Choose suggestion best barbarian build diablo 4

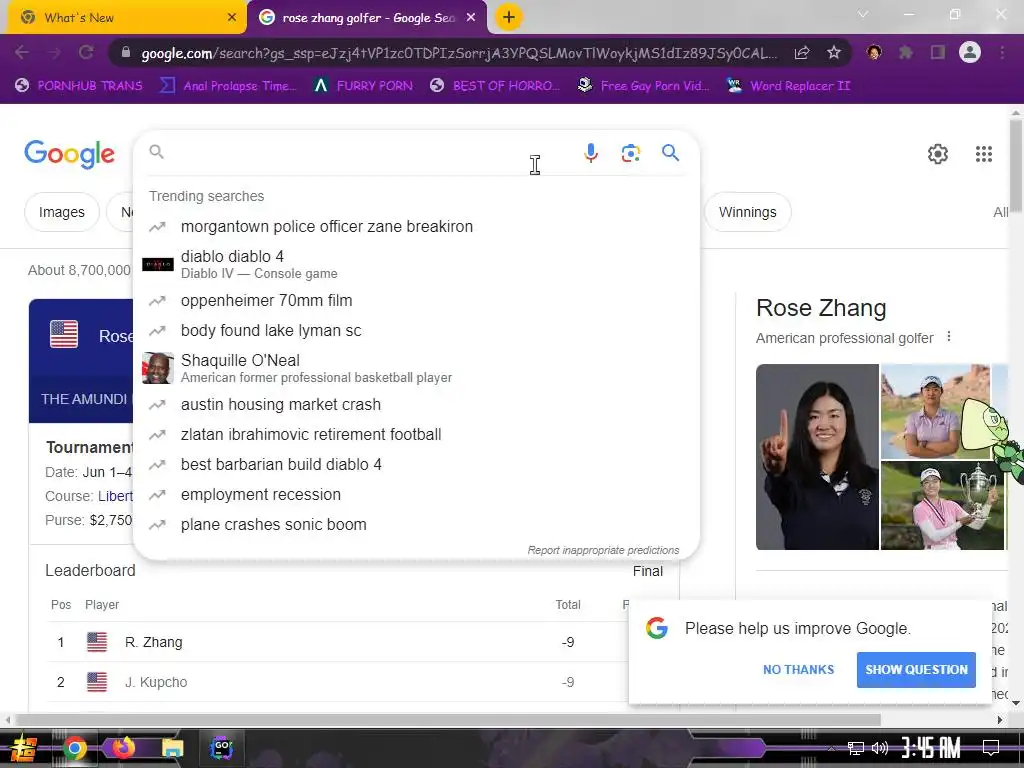[x=416, y=464]
